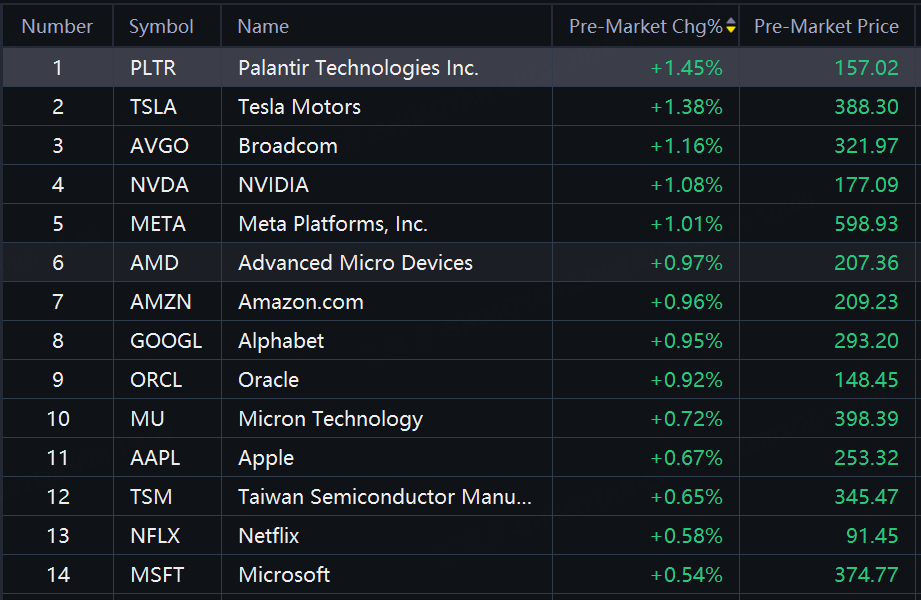Image resolution: width=921 pixels, height=600 pixels.
Task: Open Meta Platforms, Inc. in the list
Action: 333,224
